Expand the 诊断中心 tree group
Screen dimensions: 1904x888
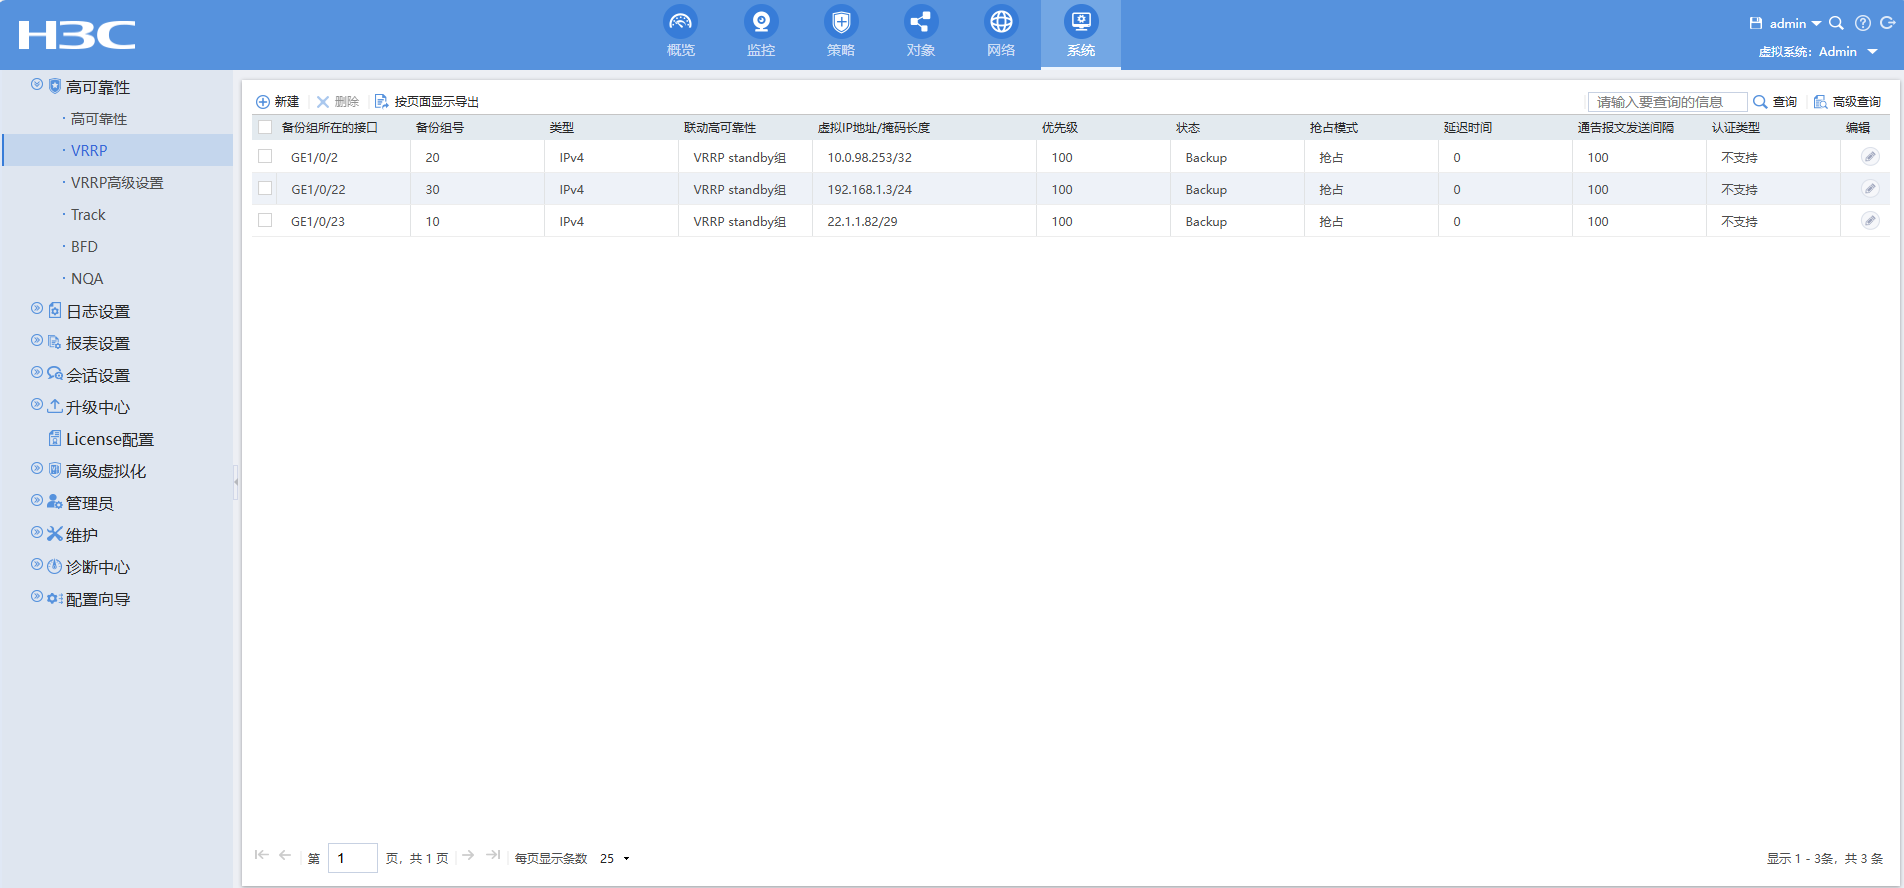pyautogui.click(x=37, y=565)
